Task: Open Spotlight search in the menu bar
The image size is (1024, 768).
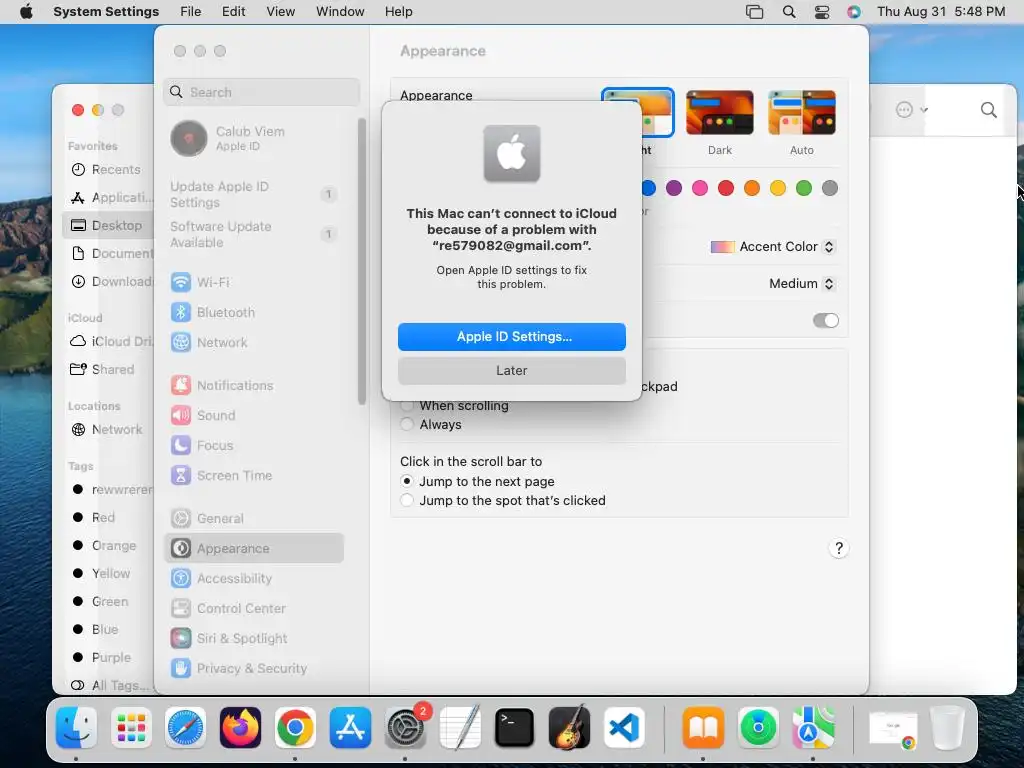Action: coord(789,12)
